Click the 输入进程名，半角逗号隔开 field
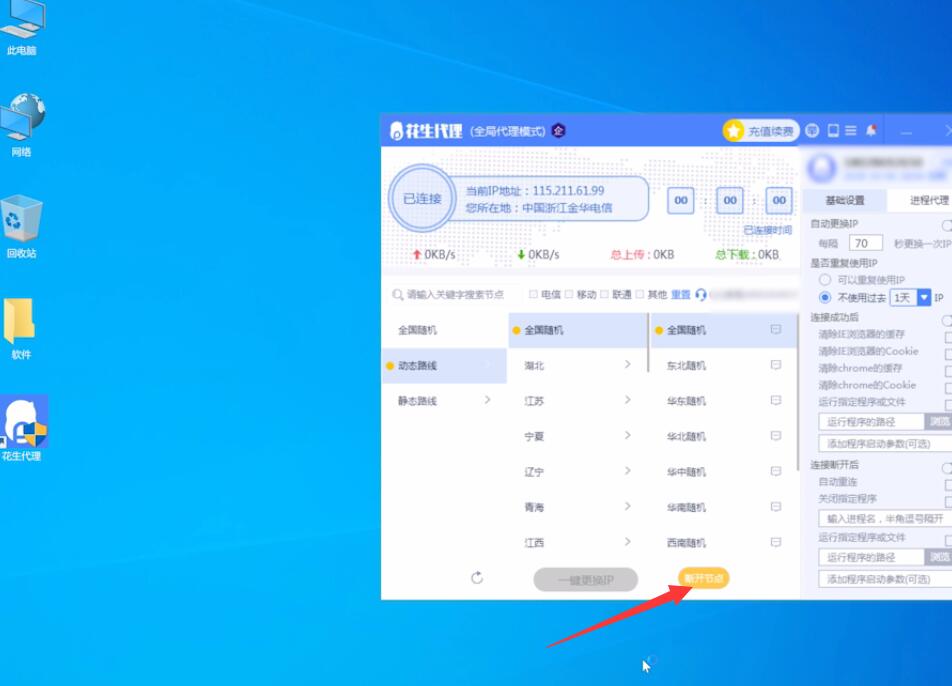This screenshot has width=952, height=686. (885, 518)
